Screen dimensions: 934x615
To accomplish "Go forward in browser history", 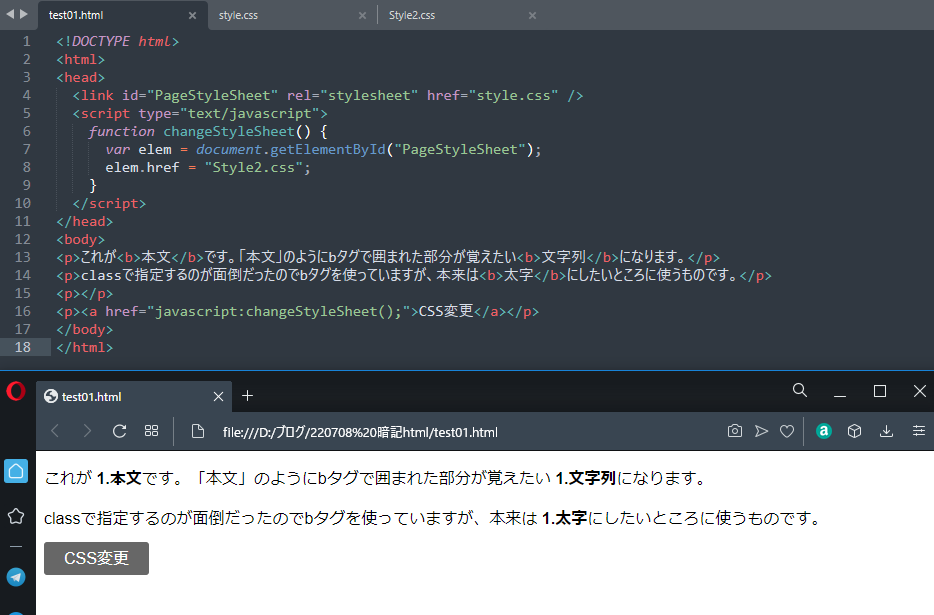I will [87, 431].
